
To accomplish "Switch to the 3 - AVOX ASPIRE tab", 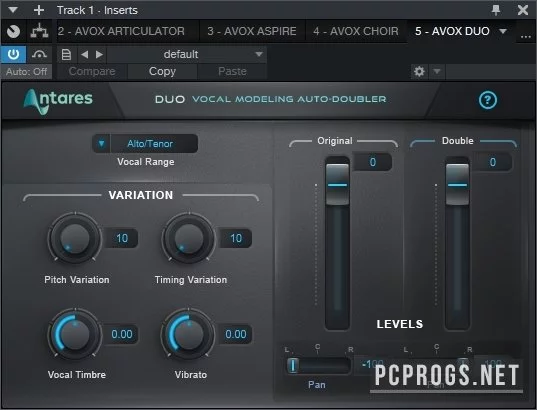I will pos(252,31).
